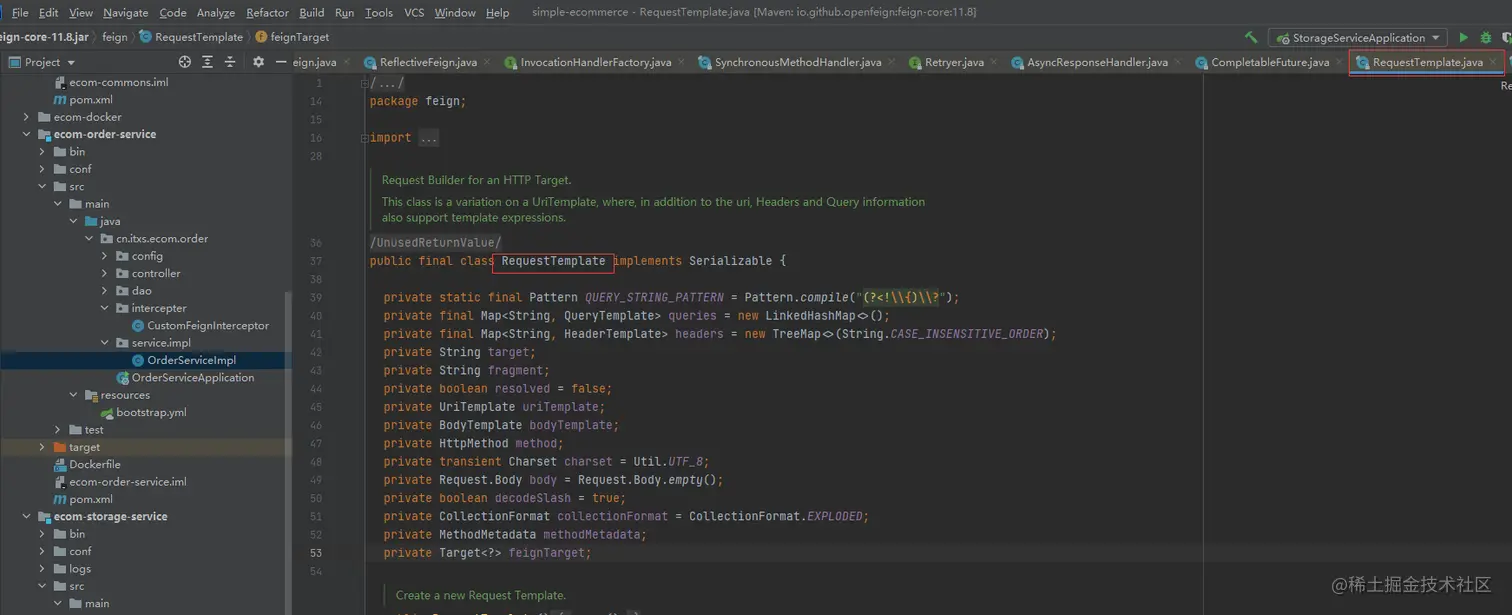
Task: Click the feignTarget field on line 53
Action: point(549,553)
